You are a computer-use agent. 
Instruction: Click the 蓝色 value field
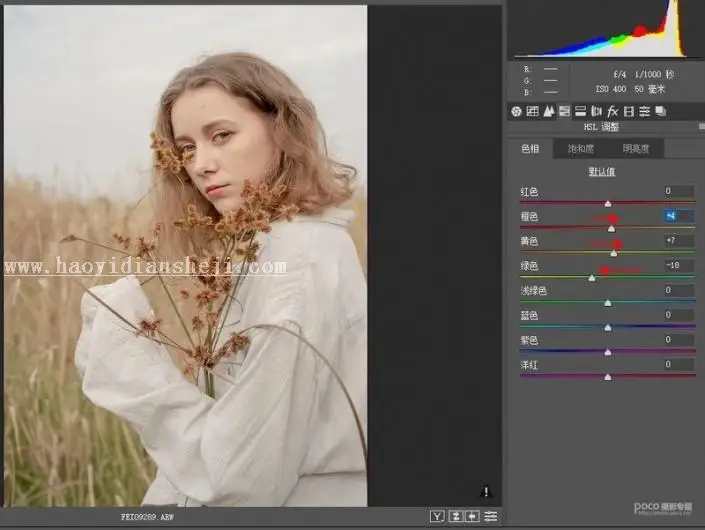(679, 315)
